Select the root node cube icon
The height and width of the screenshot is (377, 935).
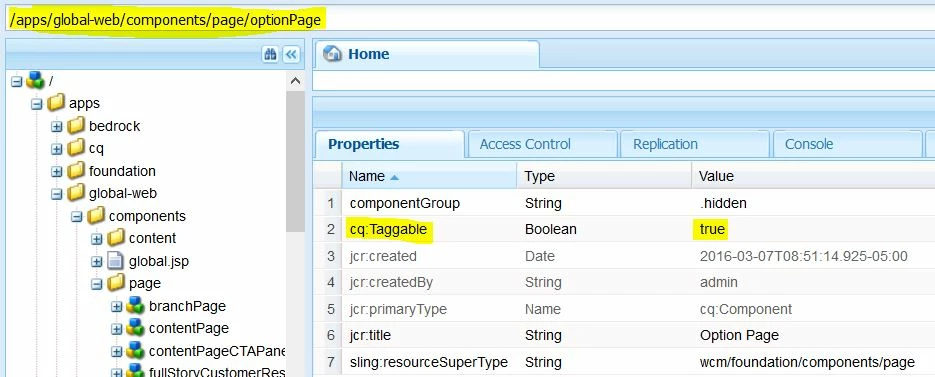(x=36, y=81)
